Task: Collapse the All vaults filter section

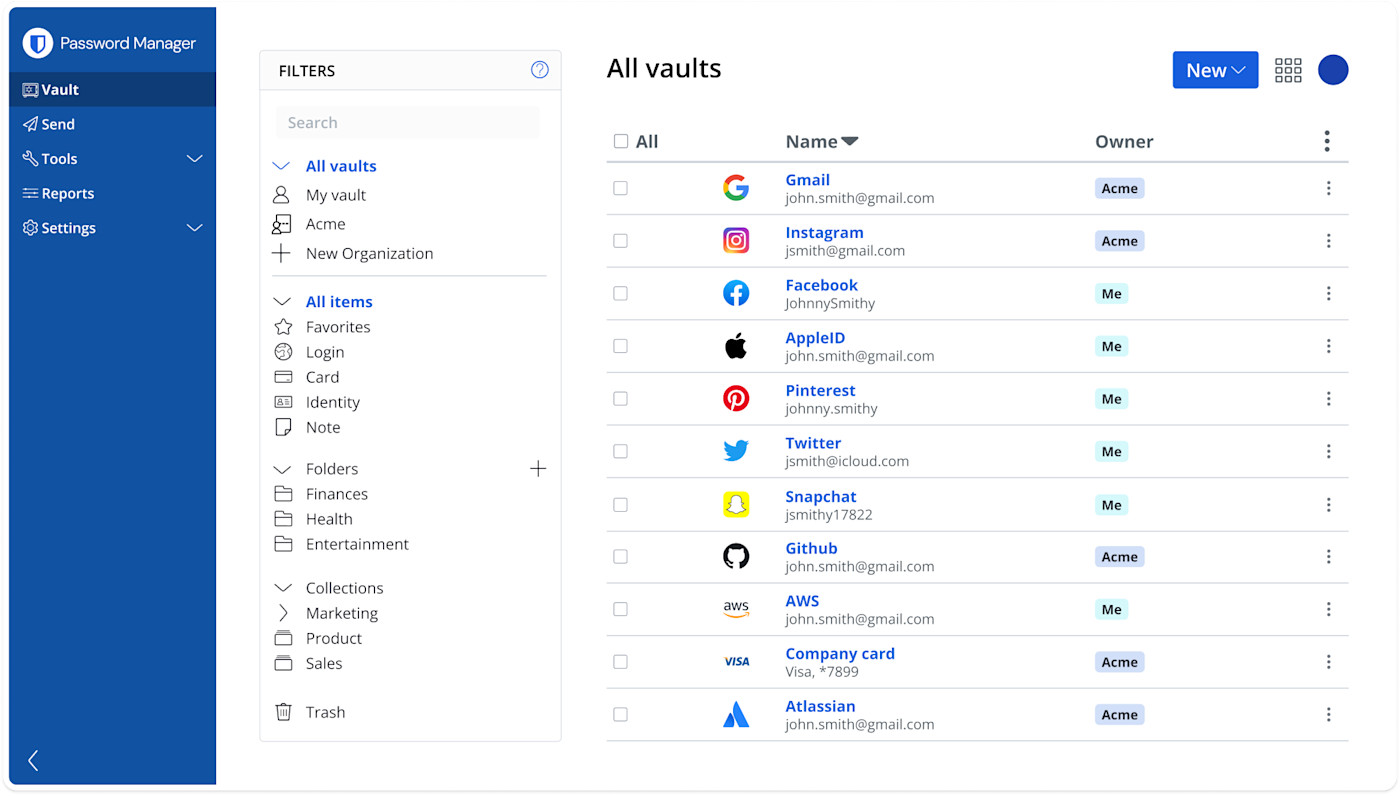Action: pyautogui.click(x=280, y=165)
